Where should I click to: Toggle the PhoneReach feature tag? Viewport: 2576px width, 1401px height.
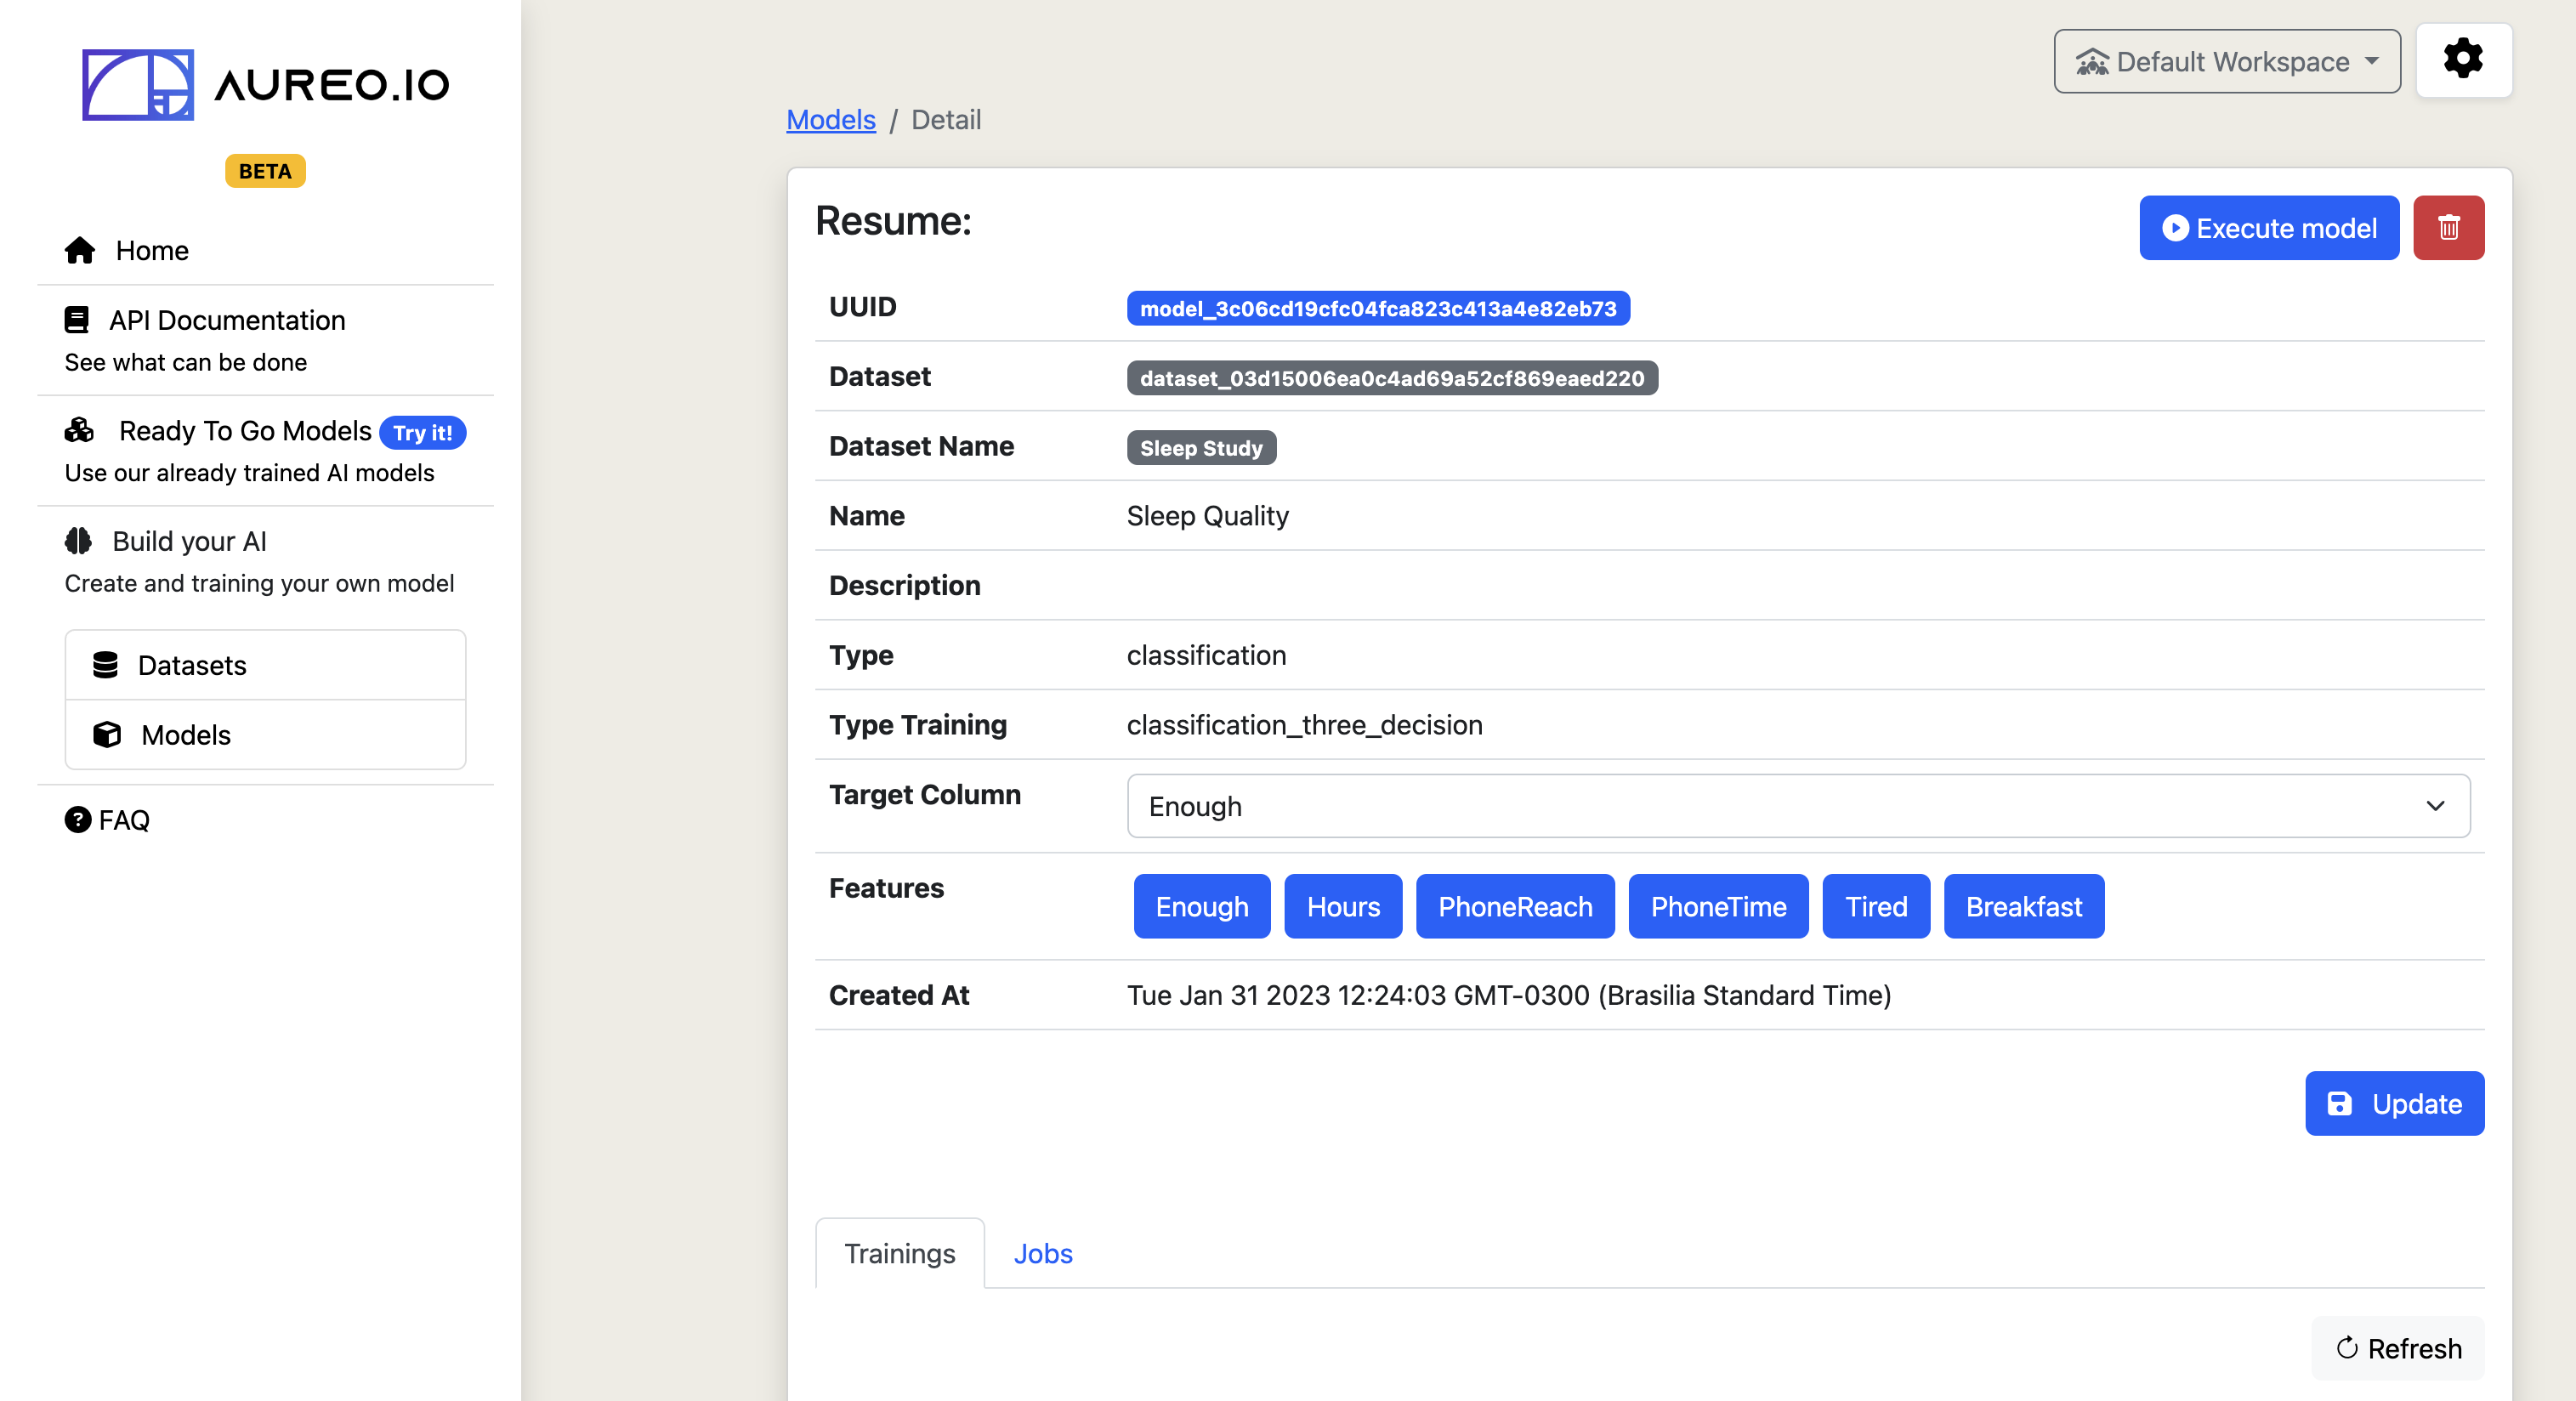point(1514,906)
